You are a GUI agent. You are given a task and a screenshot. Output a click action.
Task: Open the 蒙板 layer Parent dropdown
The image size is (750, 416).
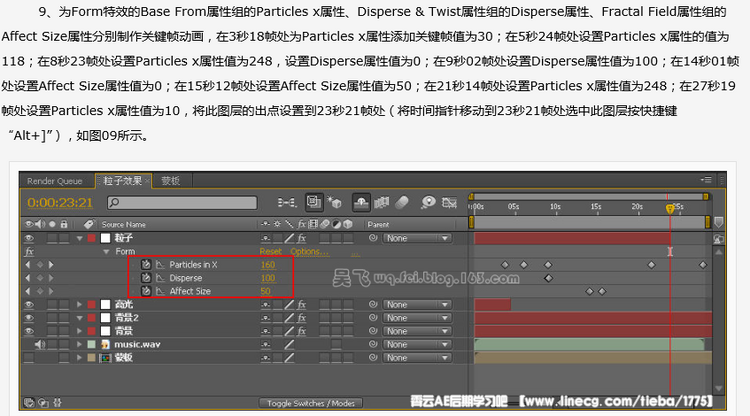pyautogui.click(x=417, y=357)
